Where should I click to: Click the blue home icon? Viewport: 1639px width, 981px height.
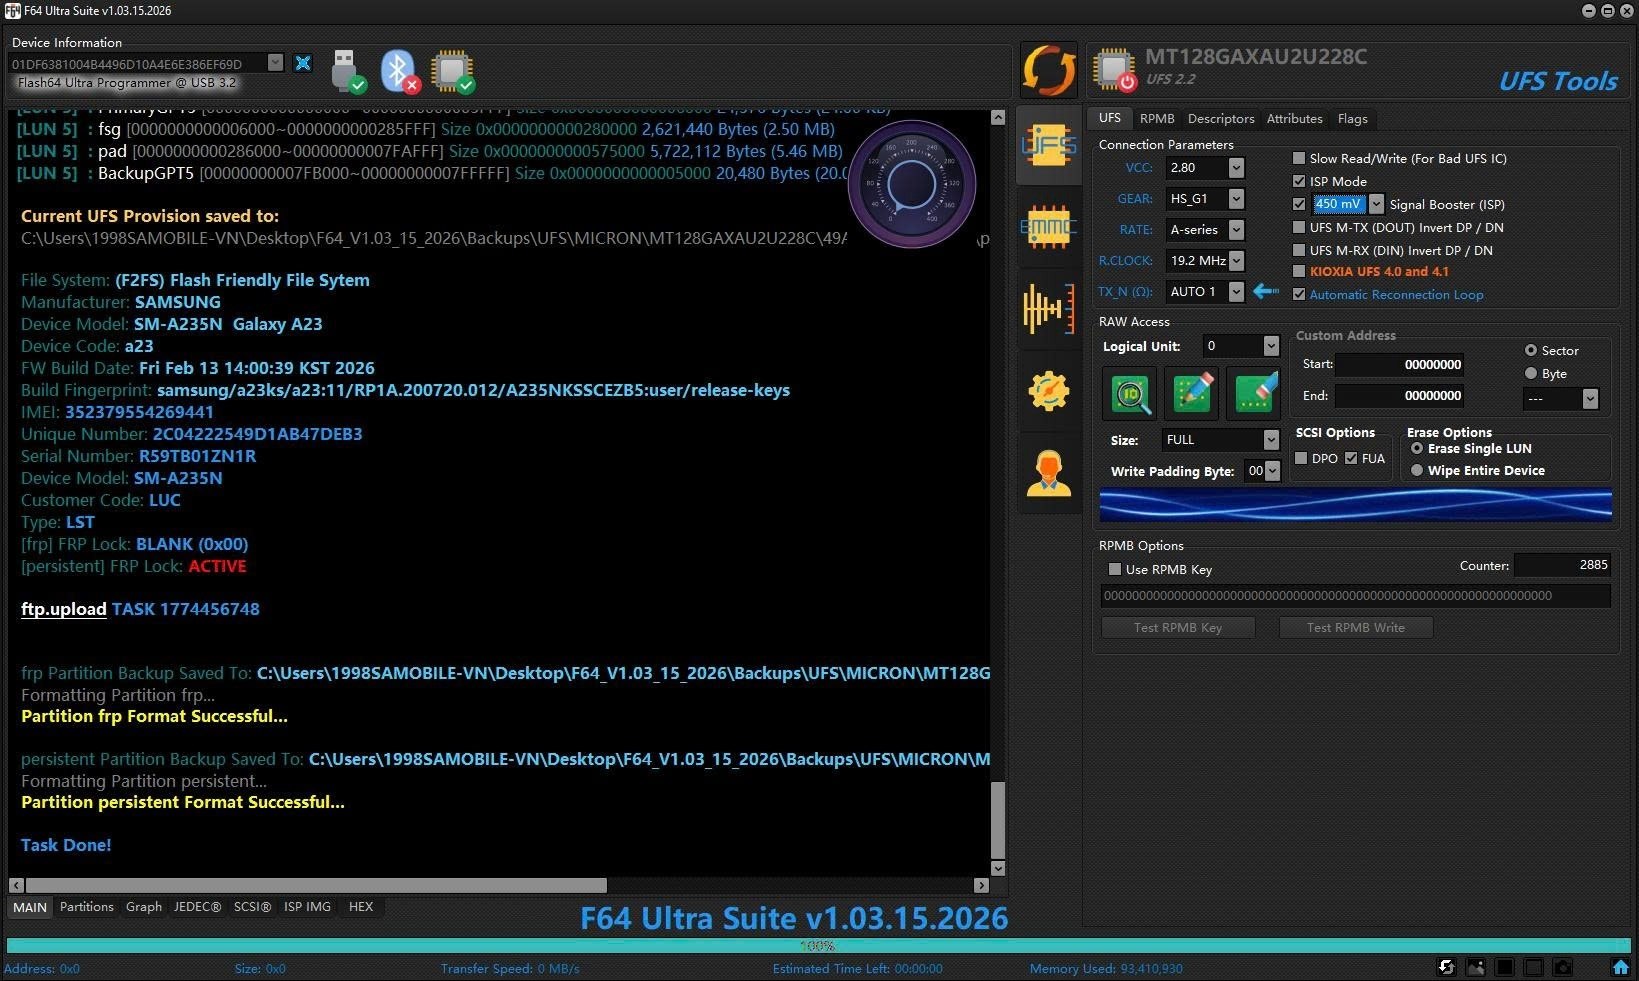click(x=1621, y=967)
